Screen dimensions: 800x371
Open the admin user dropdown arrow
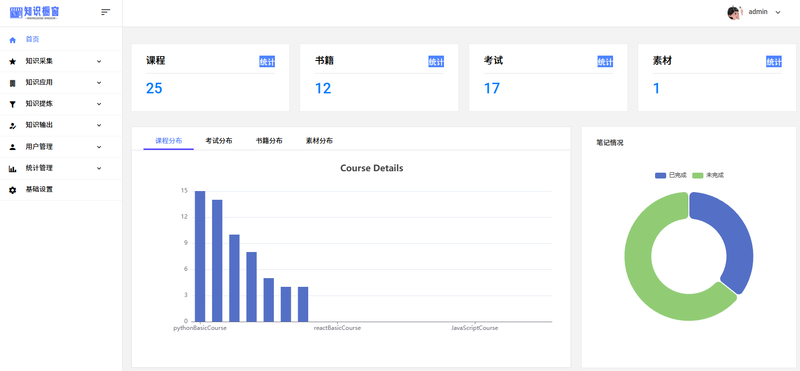coord(778,12)
